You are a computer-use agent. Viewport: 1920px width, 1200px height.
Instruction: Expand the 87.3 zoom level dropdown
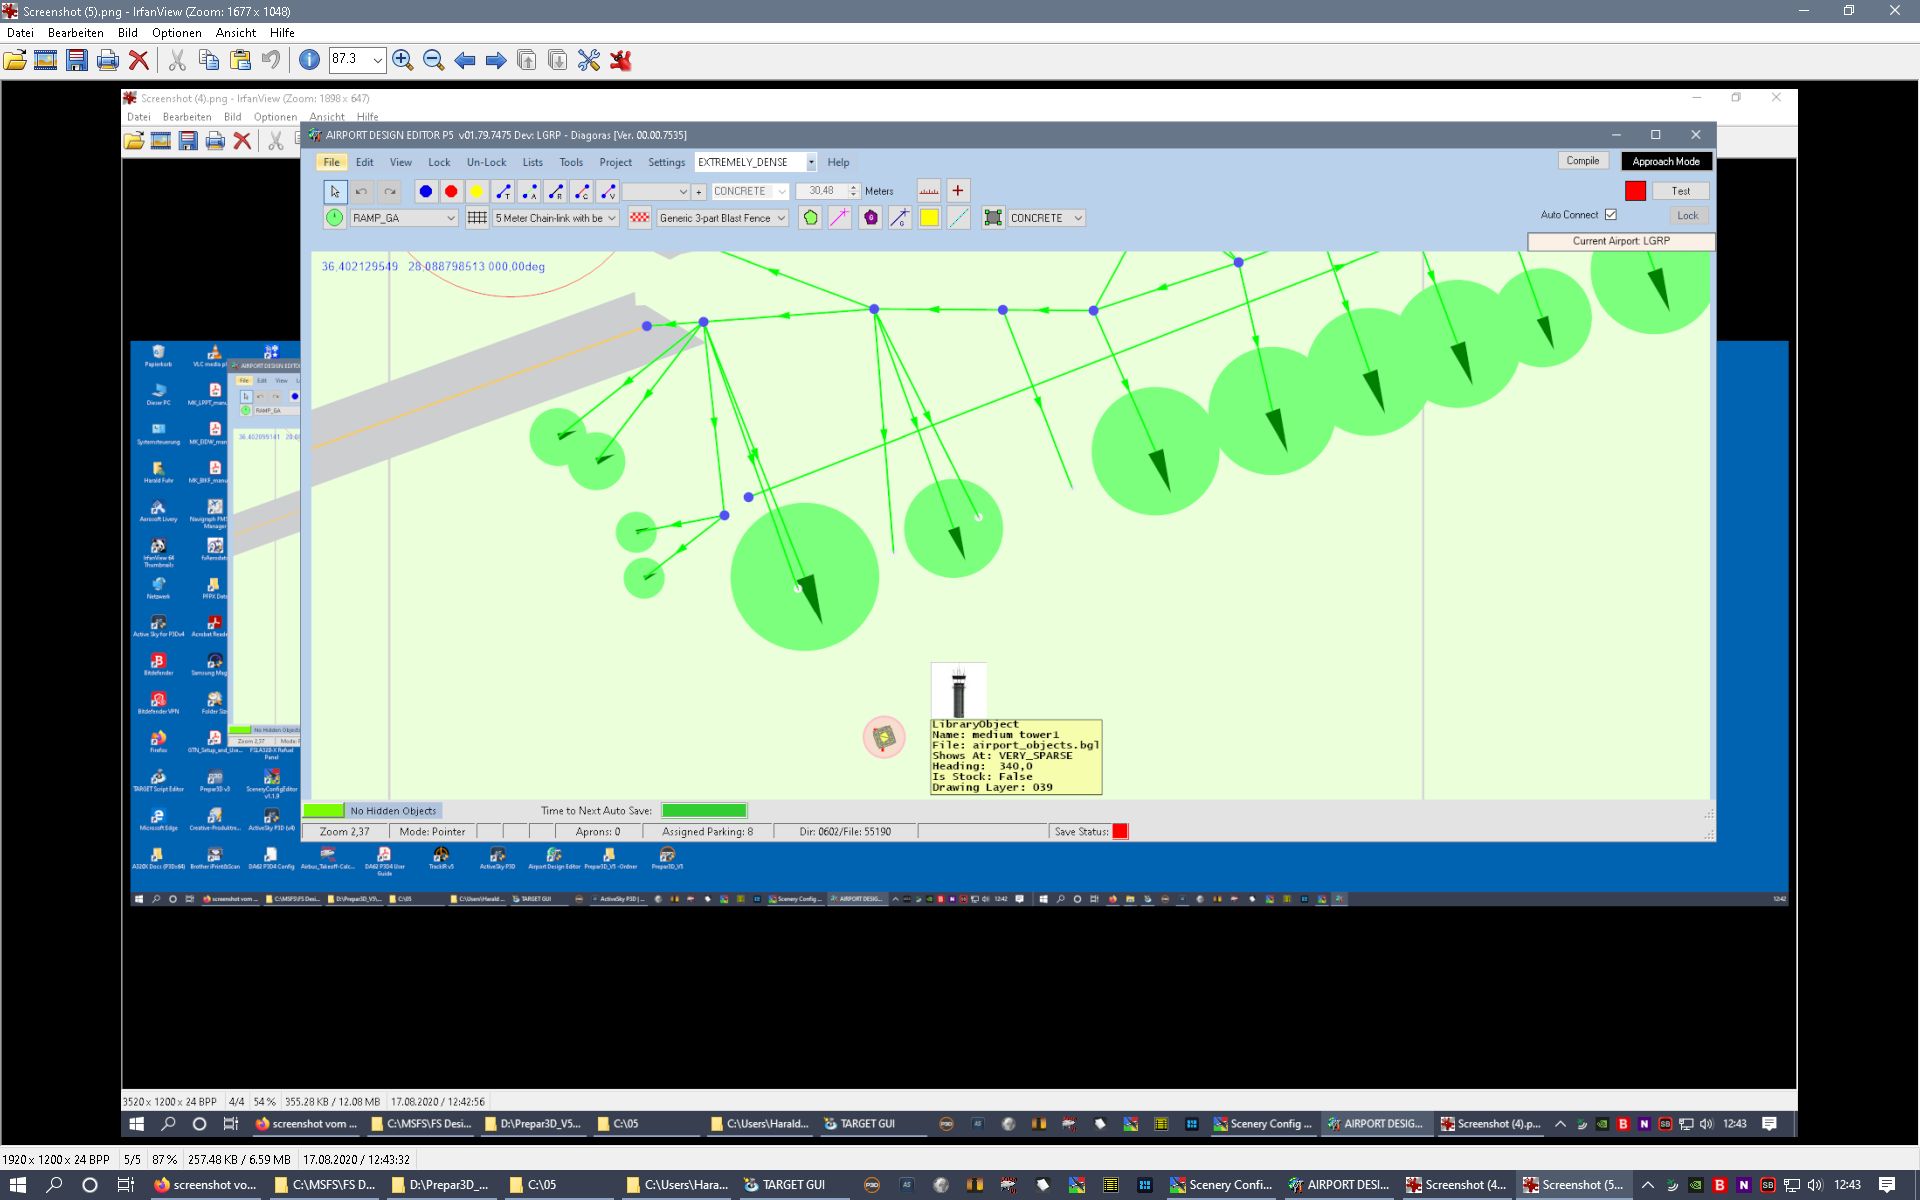377,60
